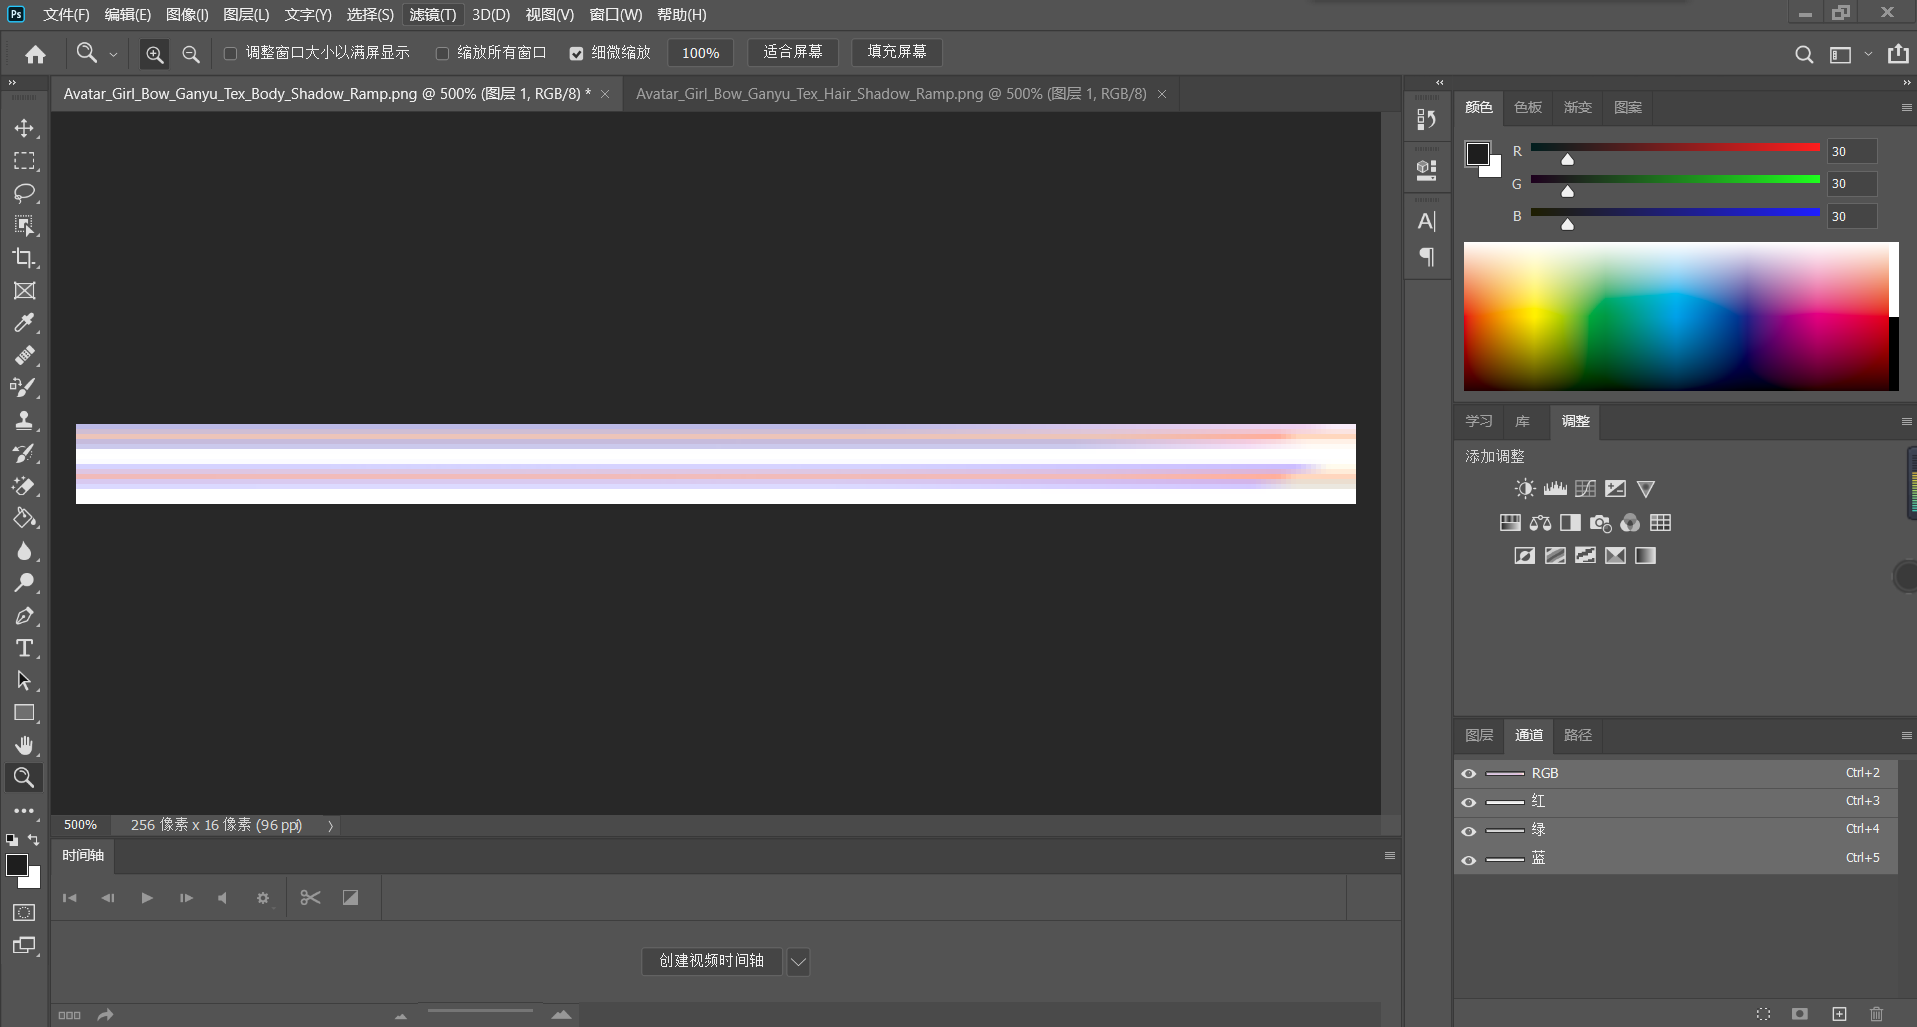Switch to the Hair_Shadow_Ramp document tab
Screen dimensions: 1917x1027
pos(891,94)
